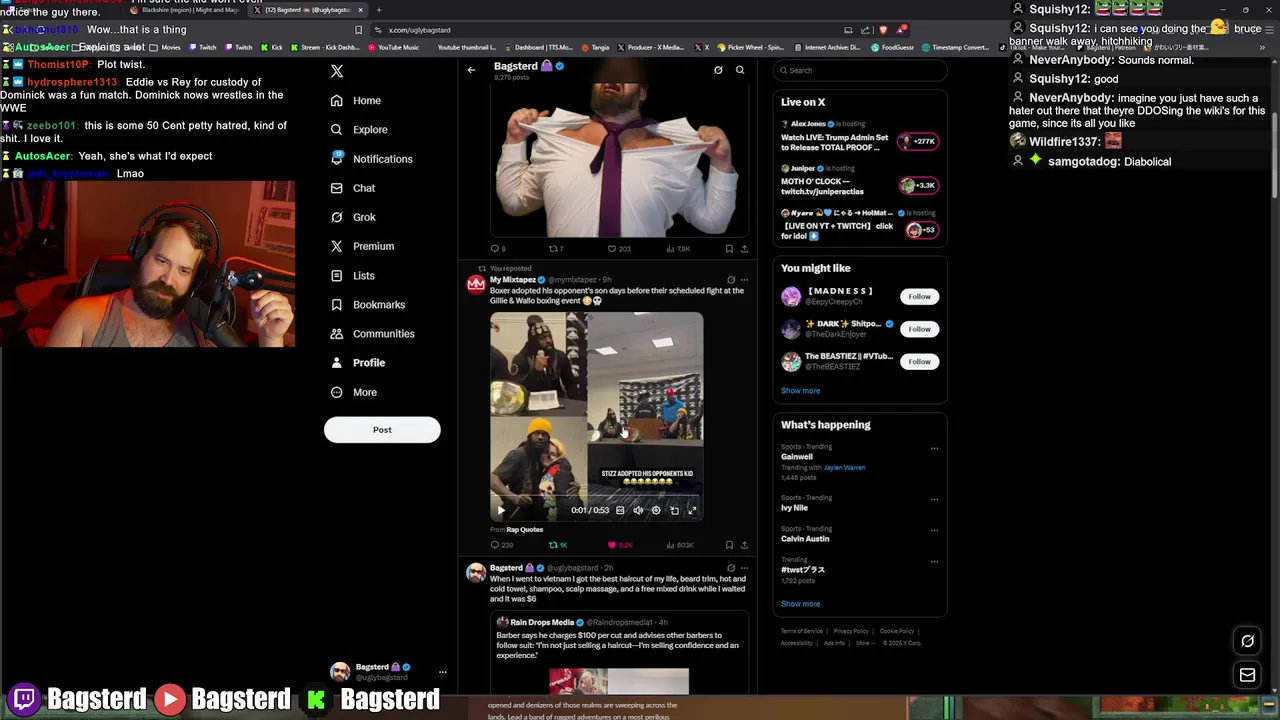
Task: Open a new browser tab
Action: (378, 10)
